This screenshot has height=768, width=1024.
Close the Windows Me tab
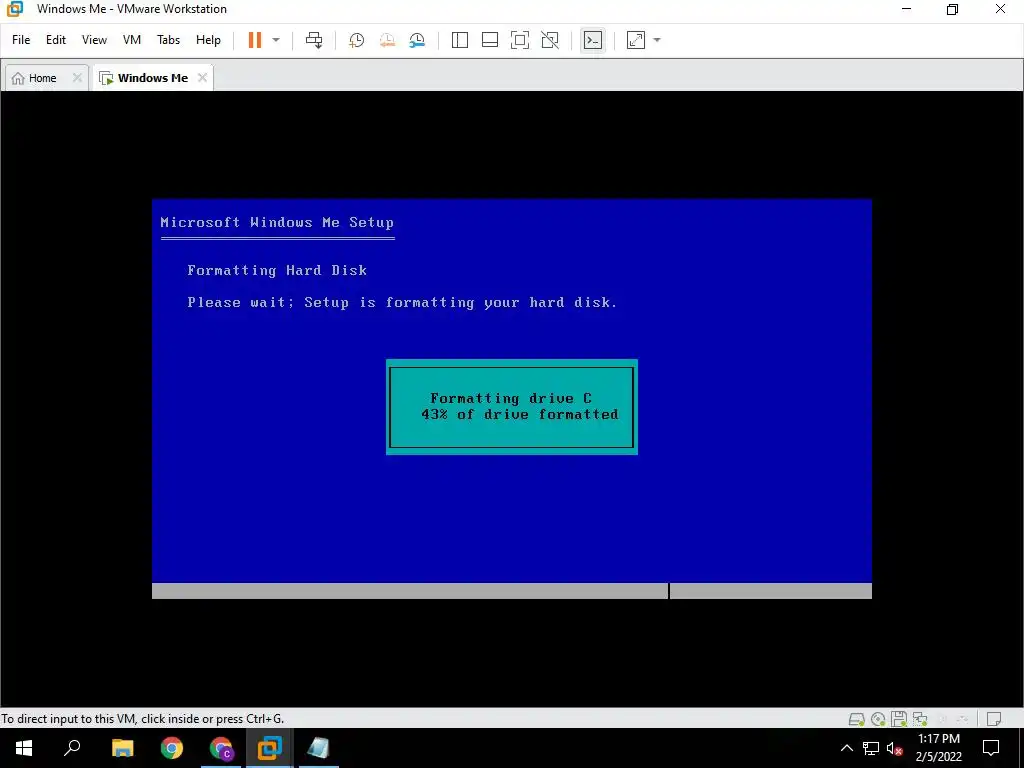coord(202,78)
